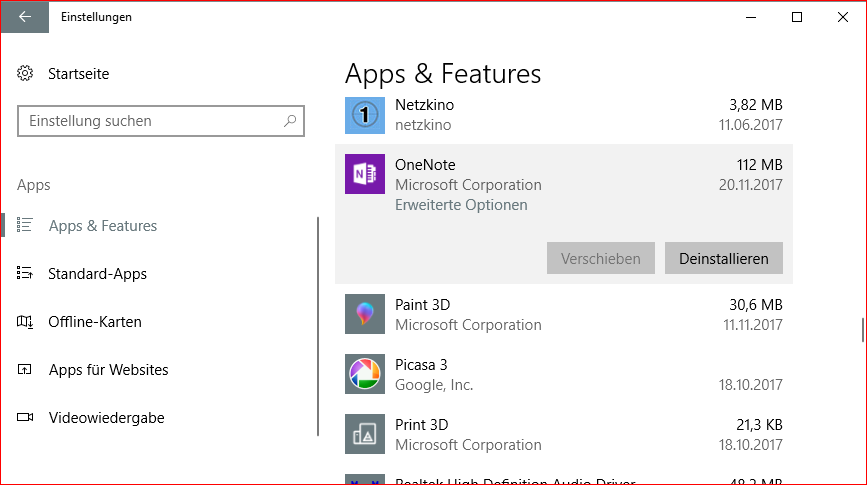Click the Netzkino app icon

365,115
